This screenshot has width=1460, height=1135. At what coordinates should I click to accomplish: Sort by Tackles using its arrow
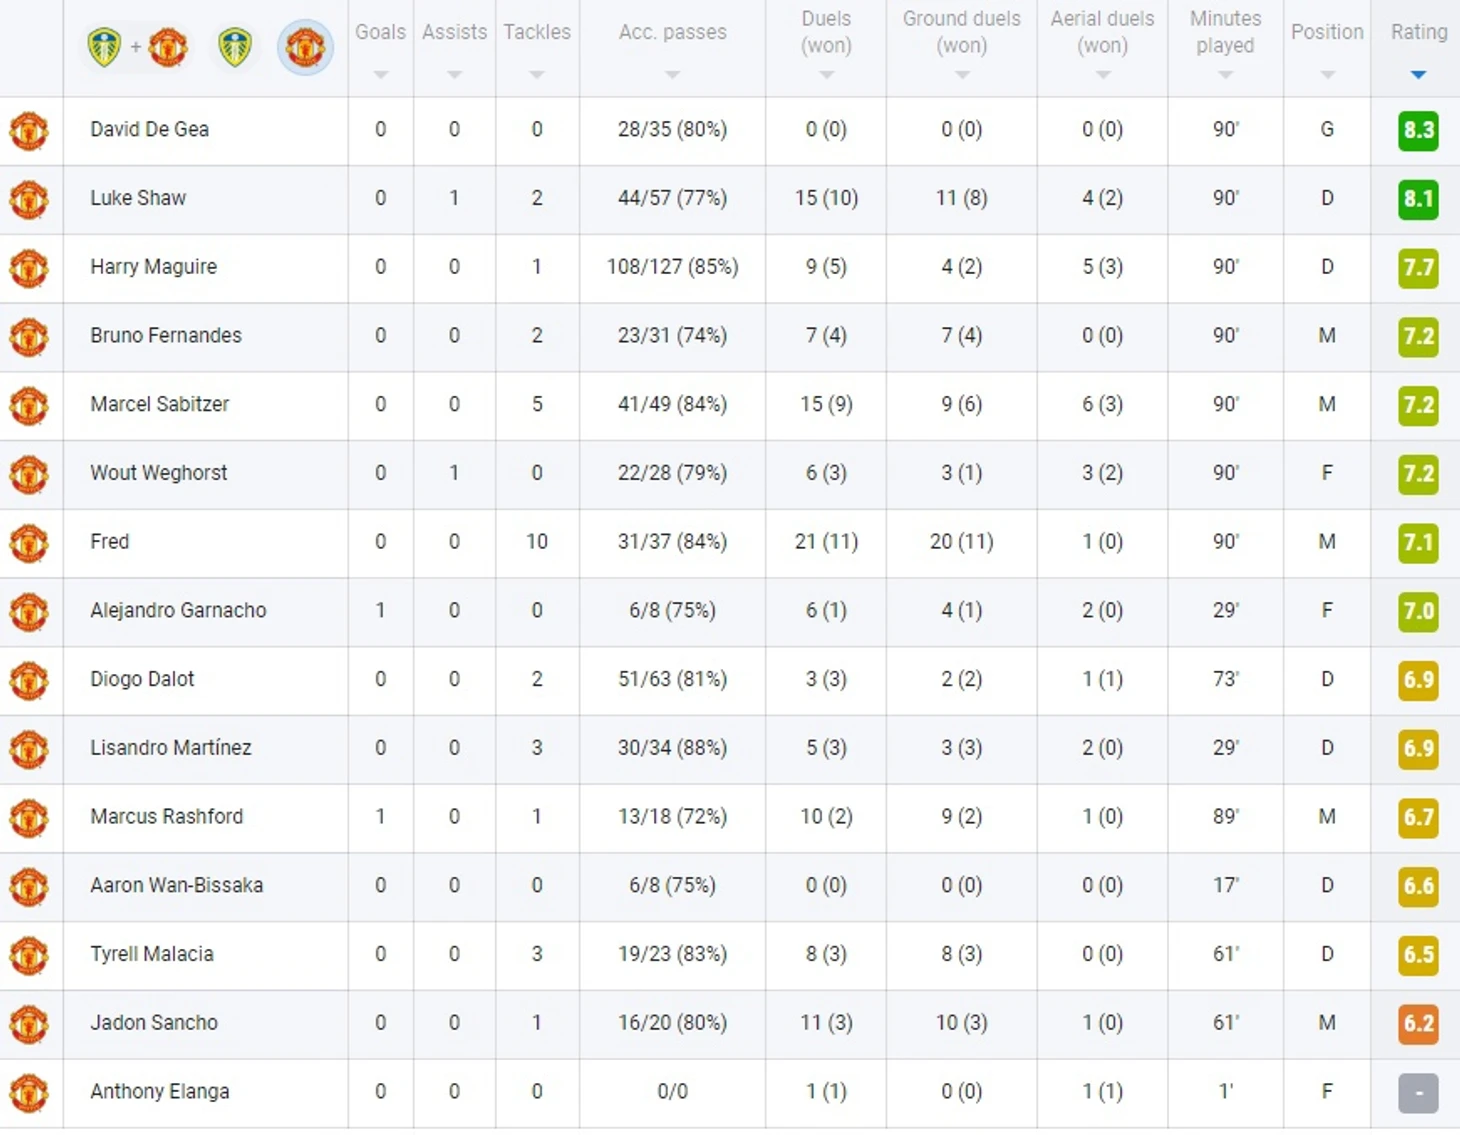[537, 75]
